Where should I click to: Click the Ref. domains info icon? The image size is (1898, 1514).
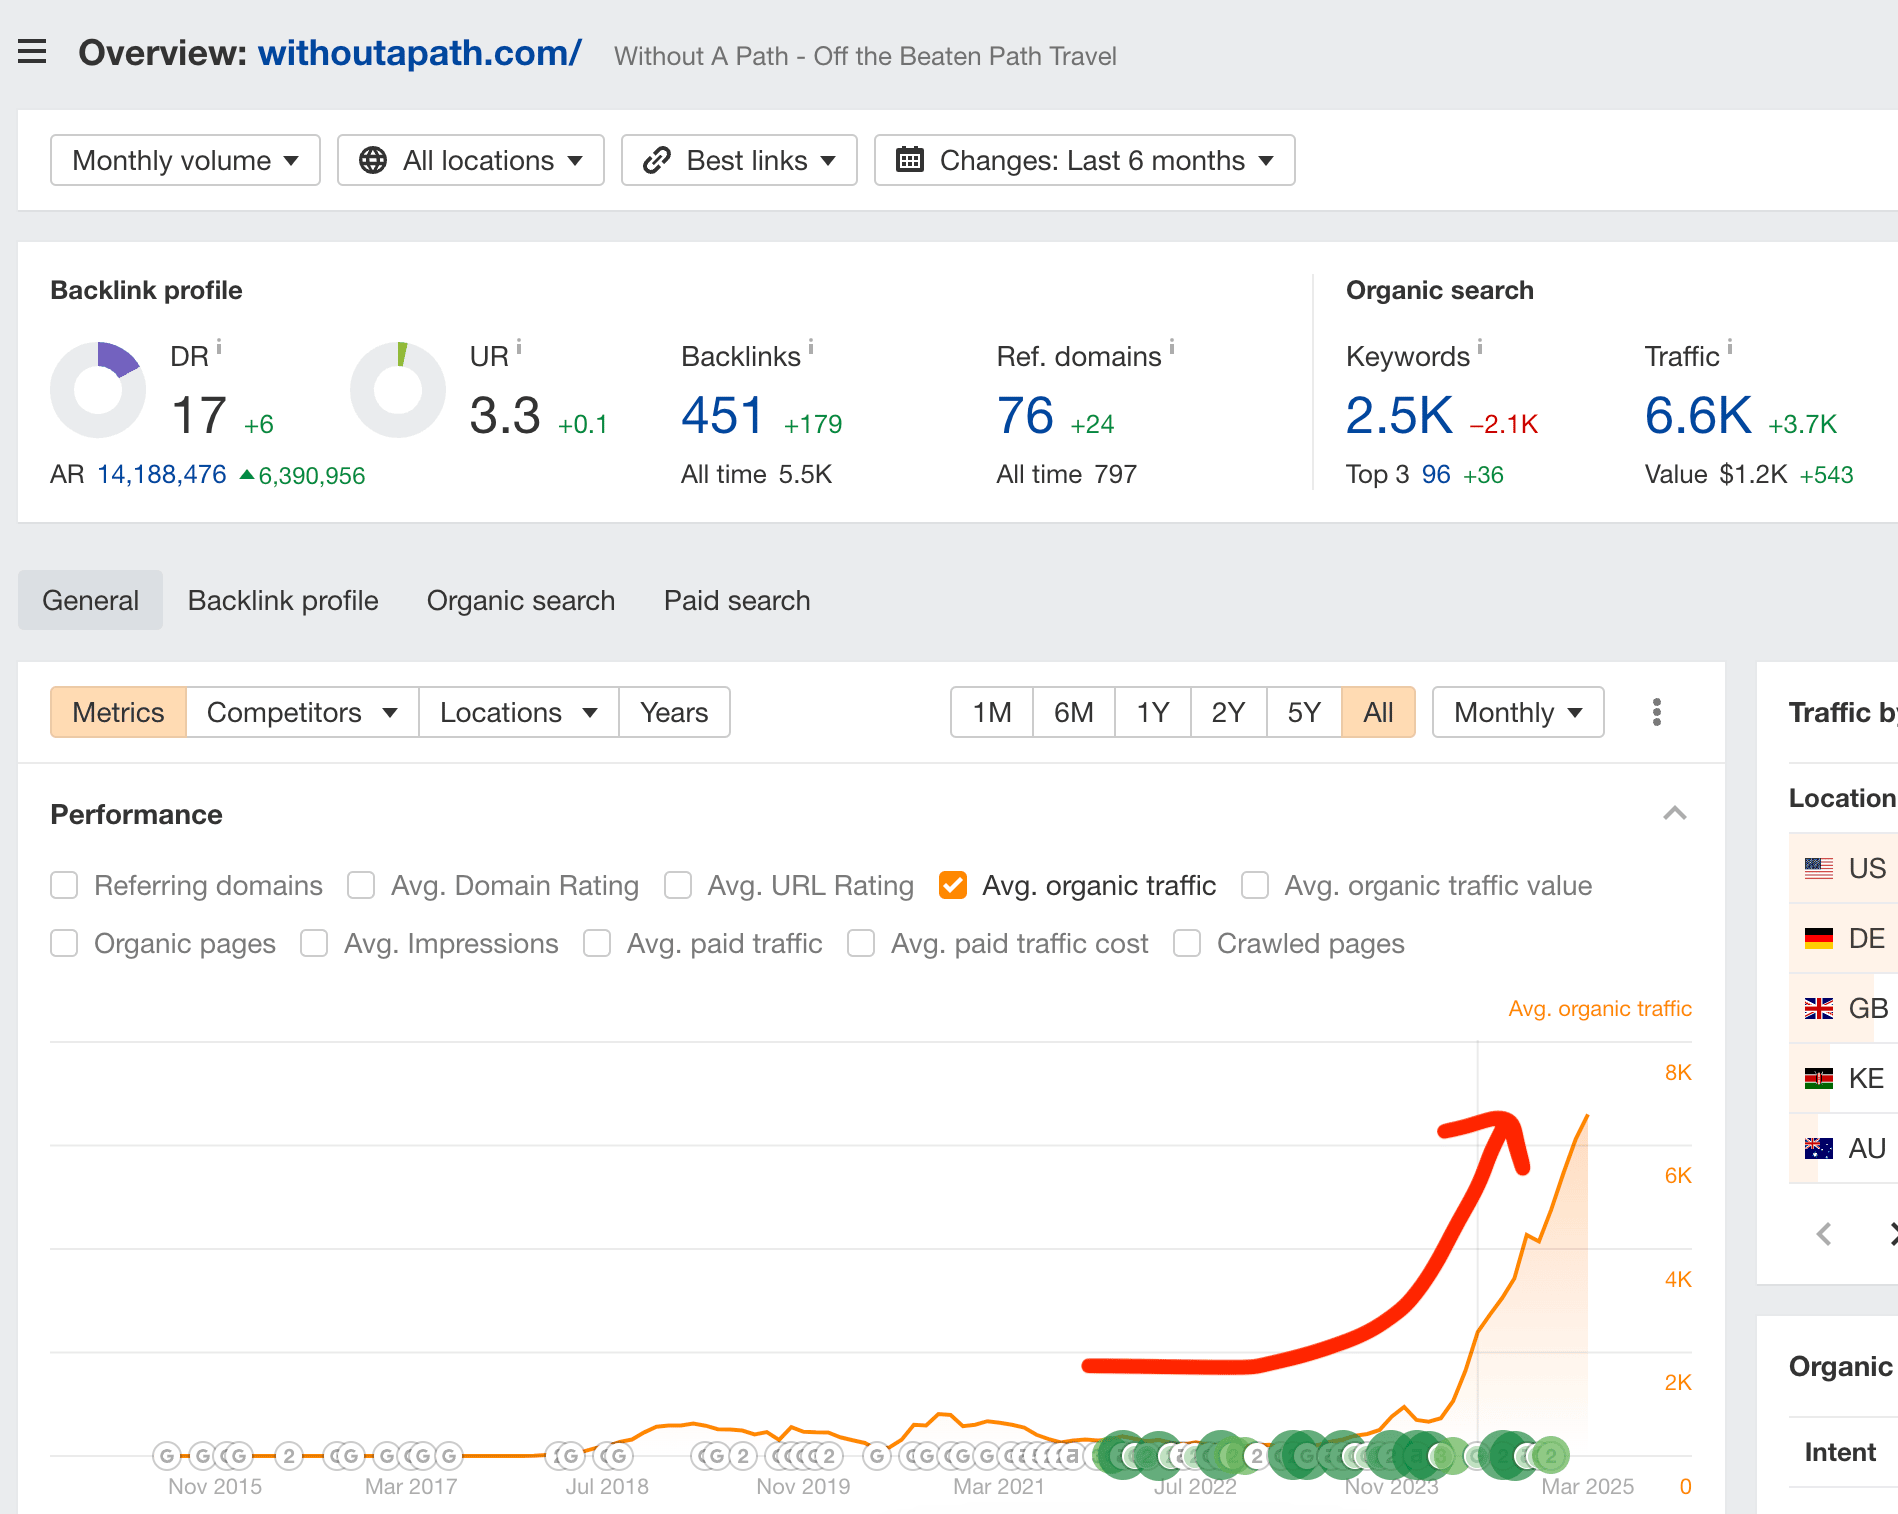click(x=1172, y=346)
